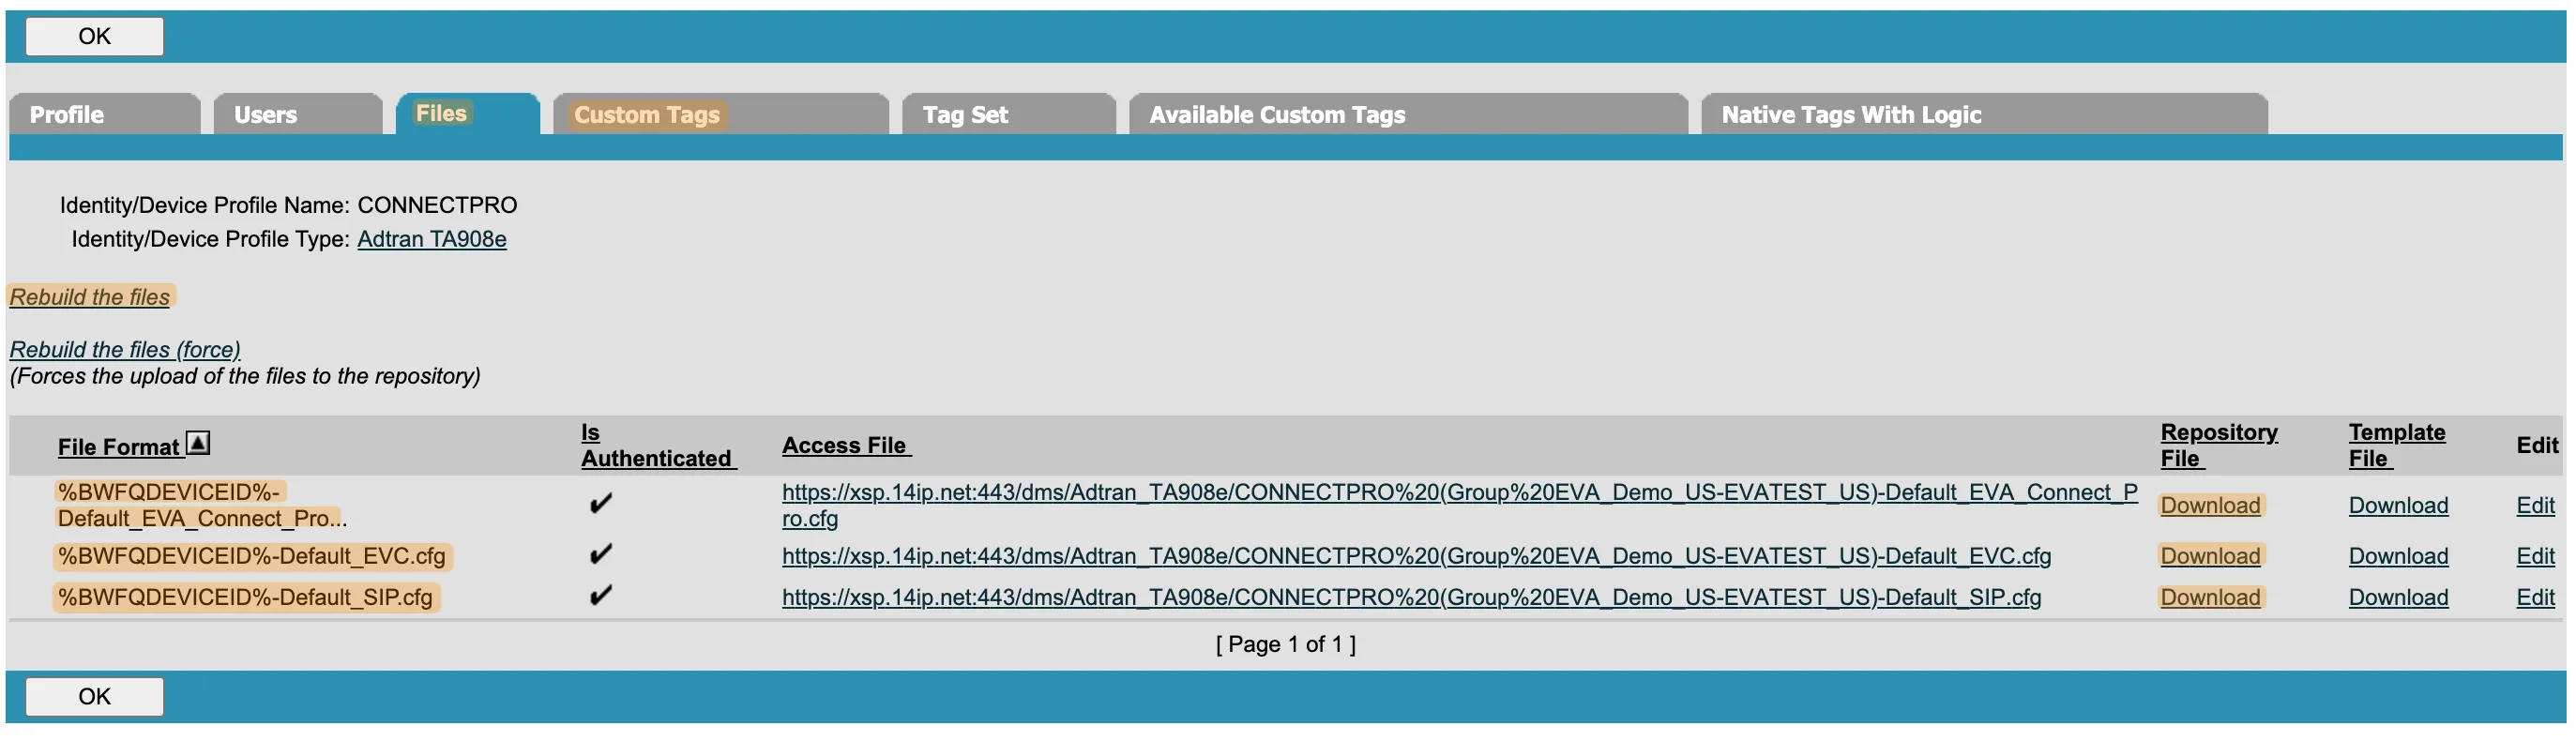Select %BWFQDEVICEID%-Default_EVA_Connect_Pro file format text
2576x741 pixels.
(202, 505)
